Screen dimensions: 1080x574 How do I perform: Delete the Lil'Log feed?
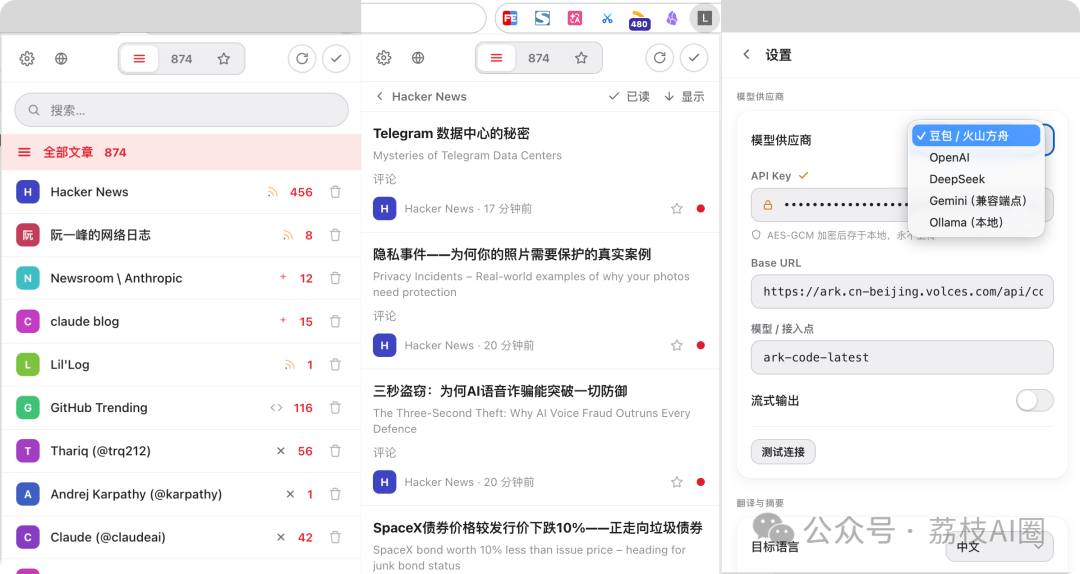pyautogui.click(x=335, y=365)
